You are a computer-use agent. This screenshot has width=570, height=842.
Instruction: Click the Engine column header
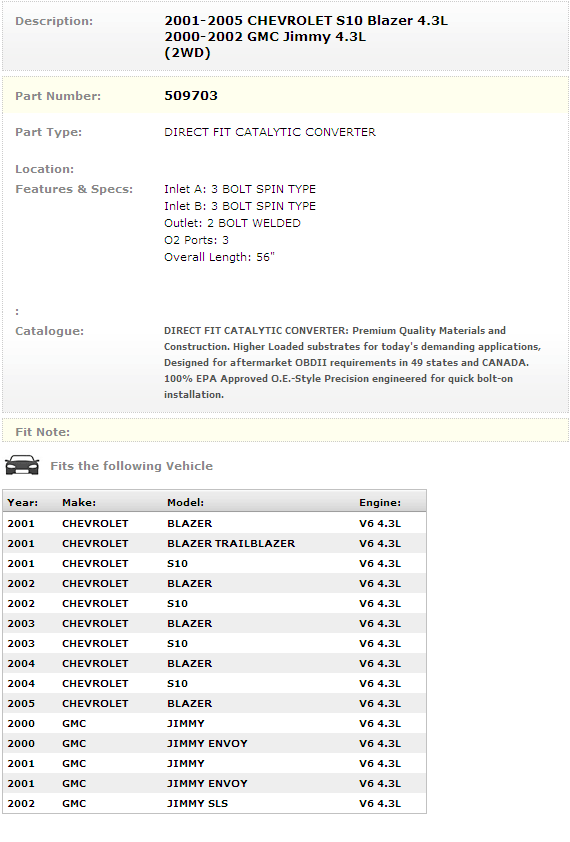(x=380, y=503)
